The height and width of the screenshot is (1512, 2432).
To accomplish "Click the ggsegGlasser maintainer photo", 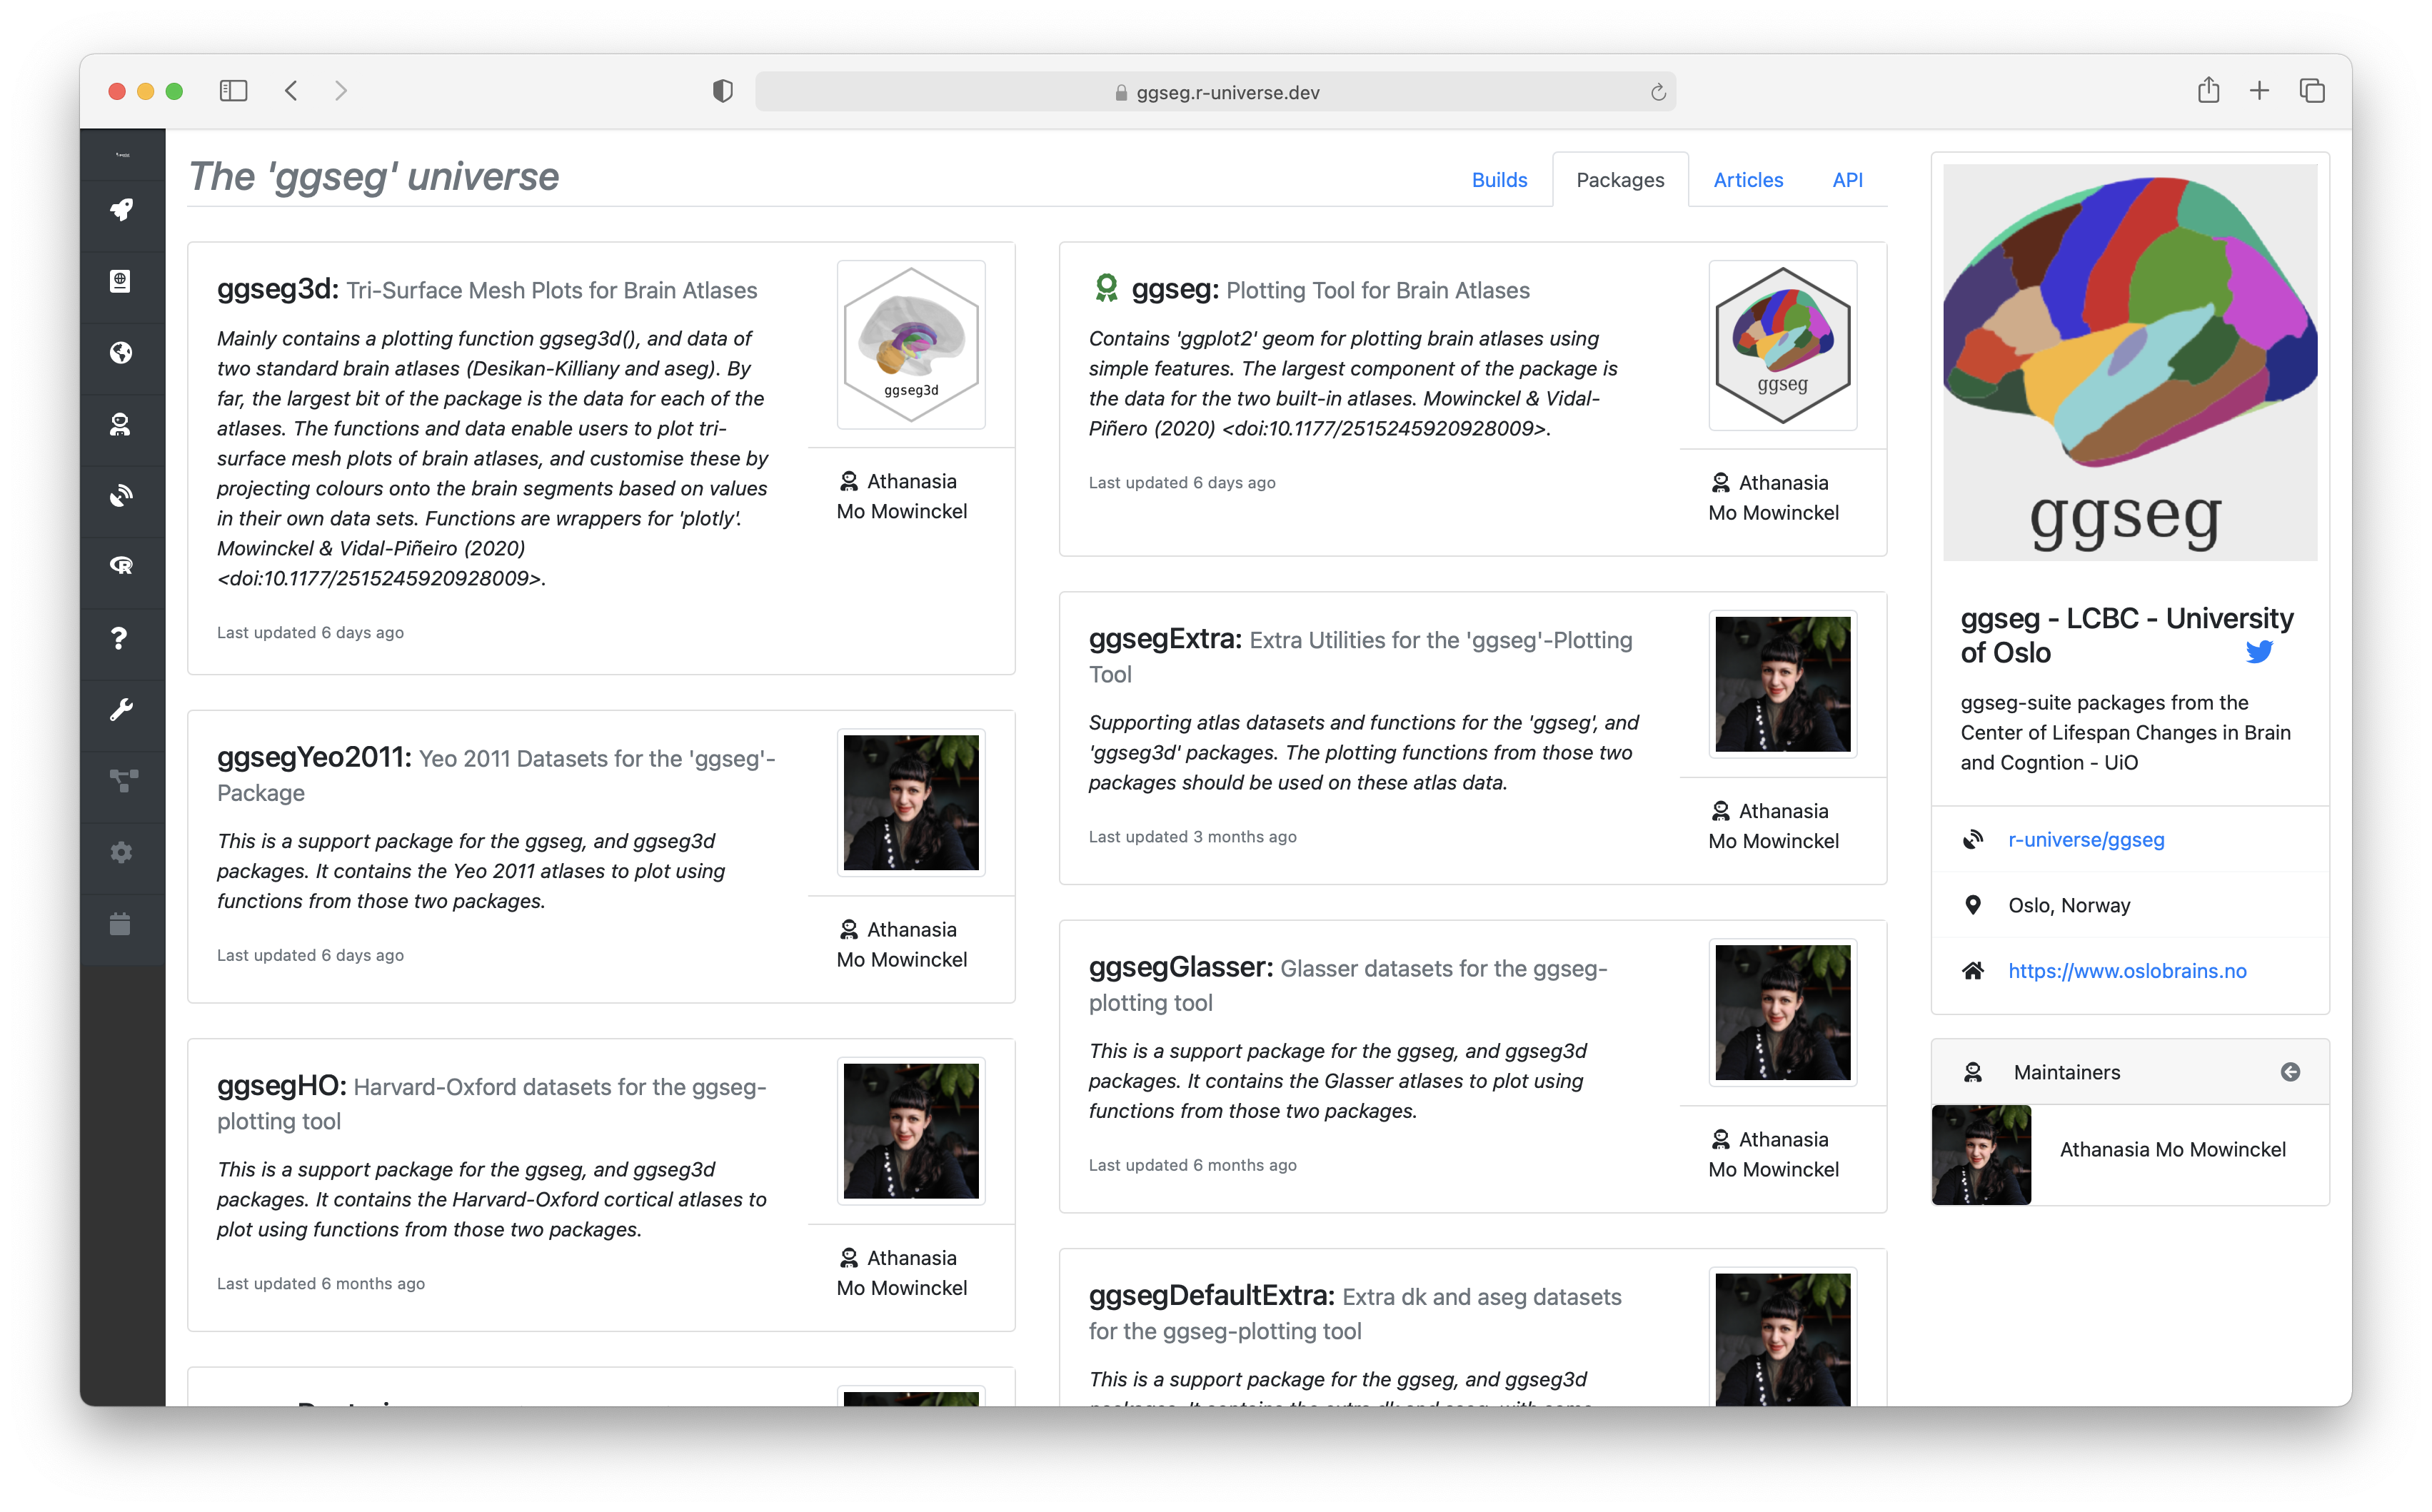I will (1782, 1013).
